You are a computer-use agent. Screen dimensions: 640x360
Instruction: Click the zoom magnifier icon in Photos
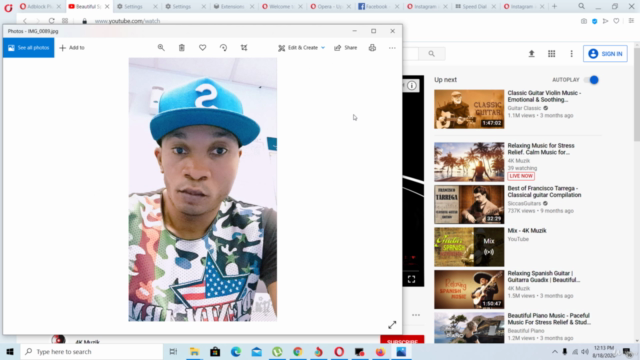[x=161, y=48]
